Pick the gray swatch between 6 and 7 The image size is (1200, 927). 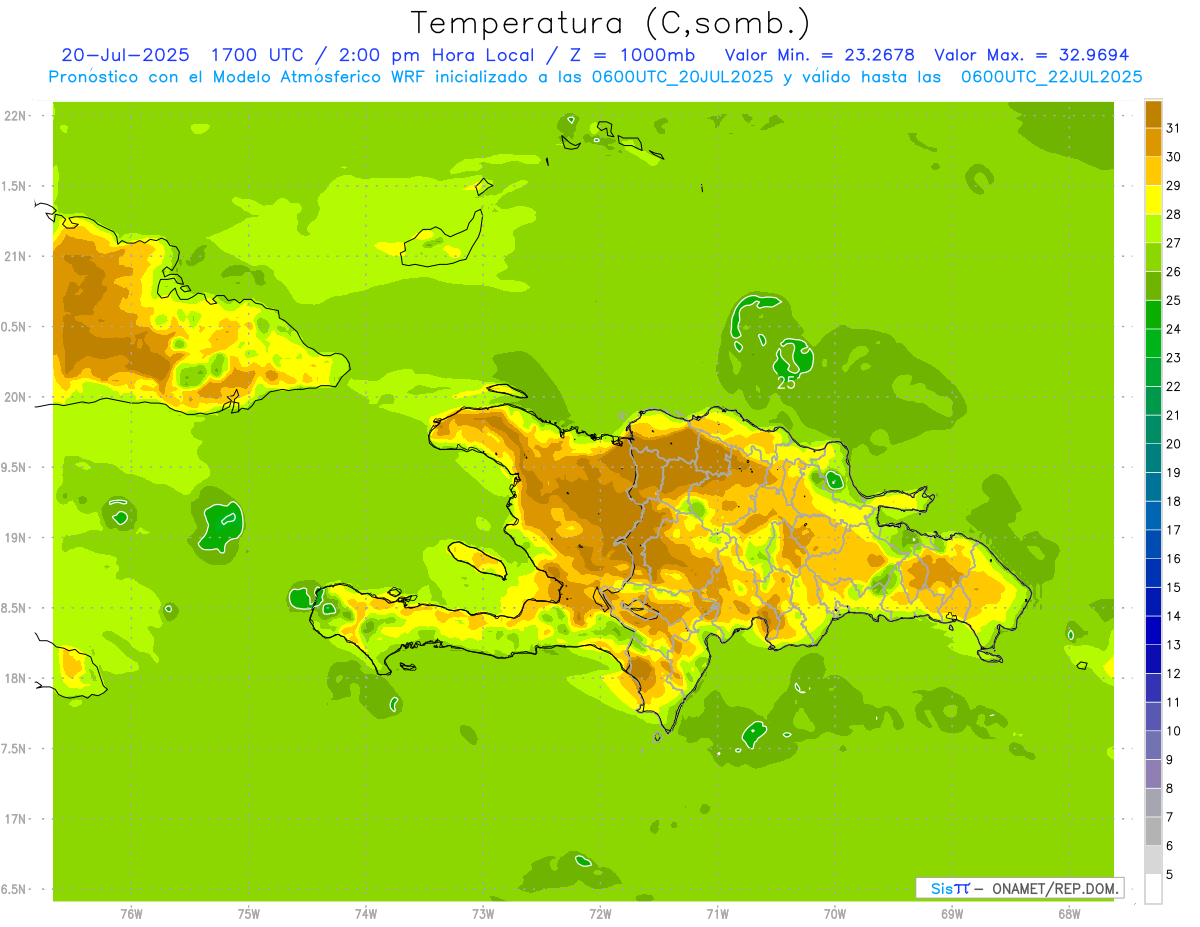[1153, 832]
